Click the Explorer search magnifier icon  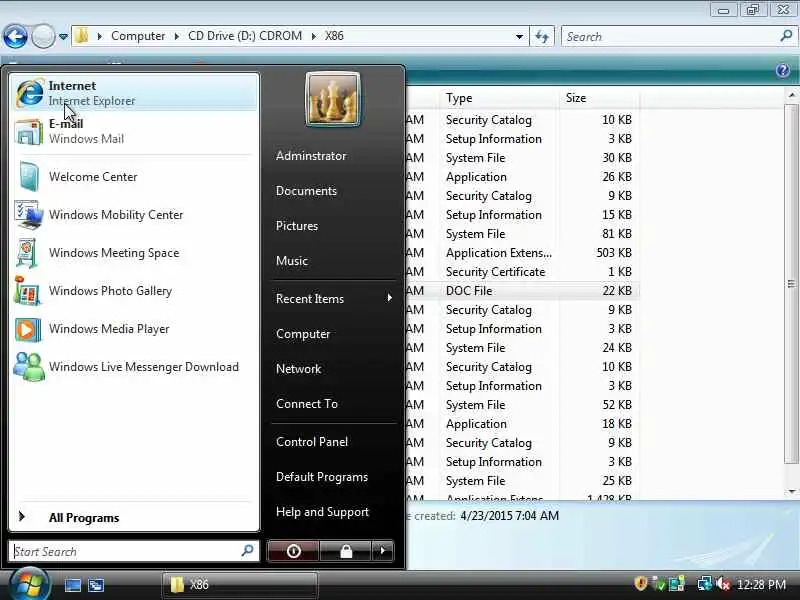click(x=786, y=36)
